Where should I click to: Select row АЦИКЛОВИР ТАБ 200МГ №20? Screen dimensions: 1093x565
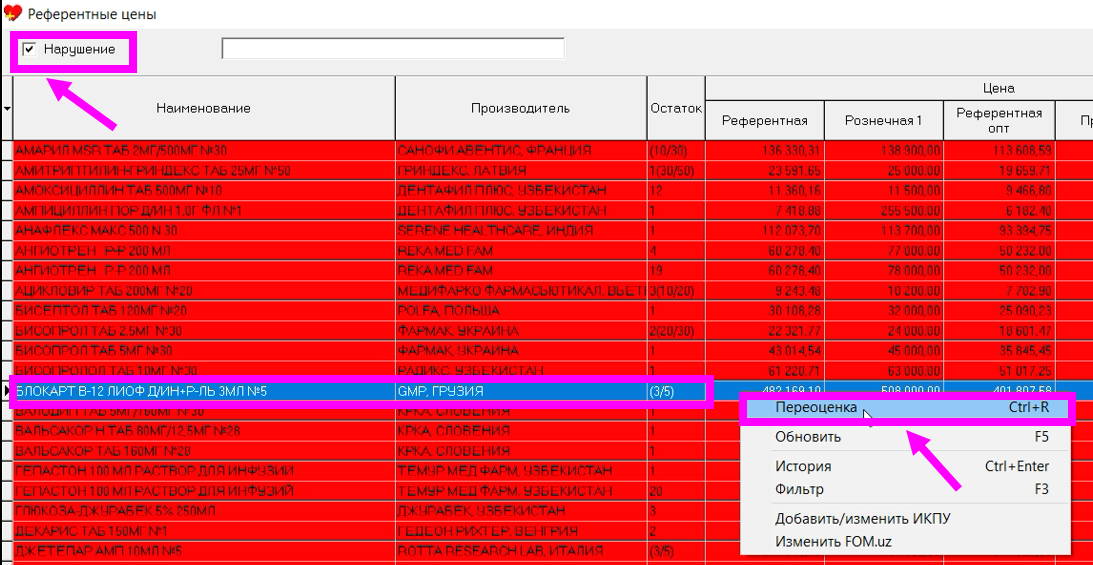(204, 291)
